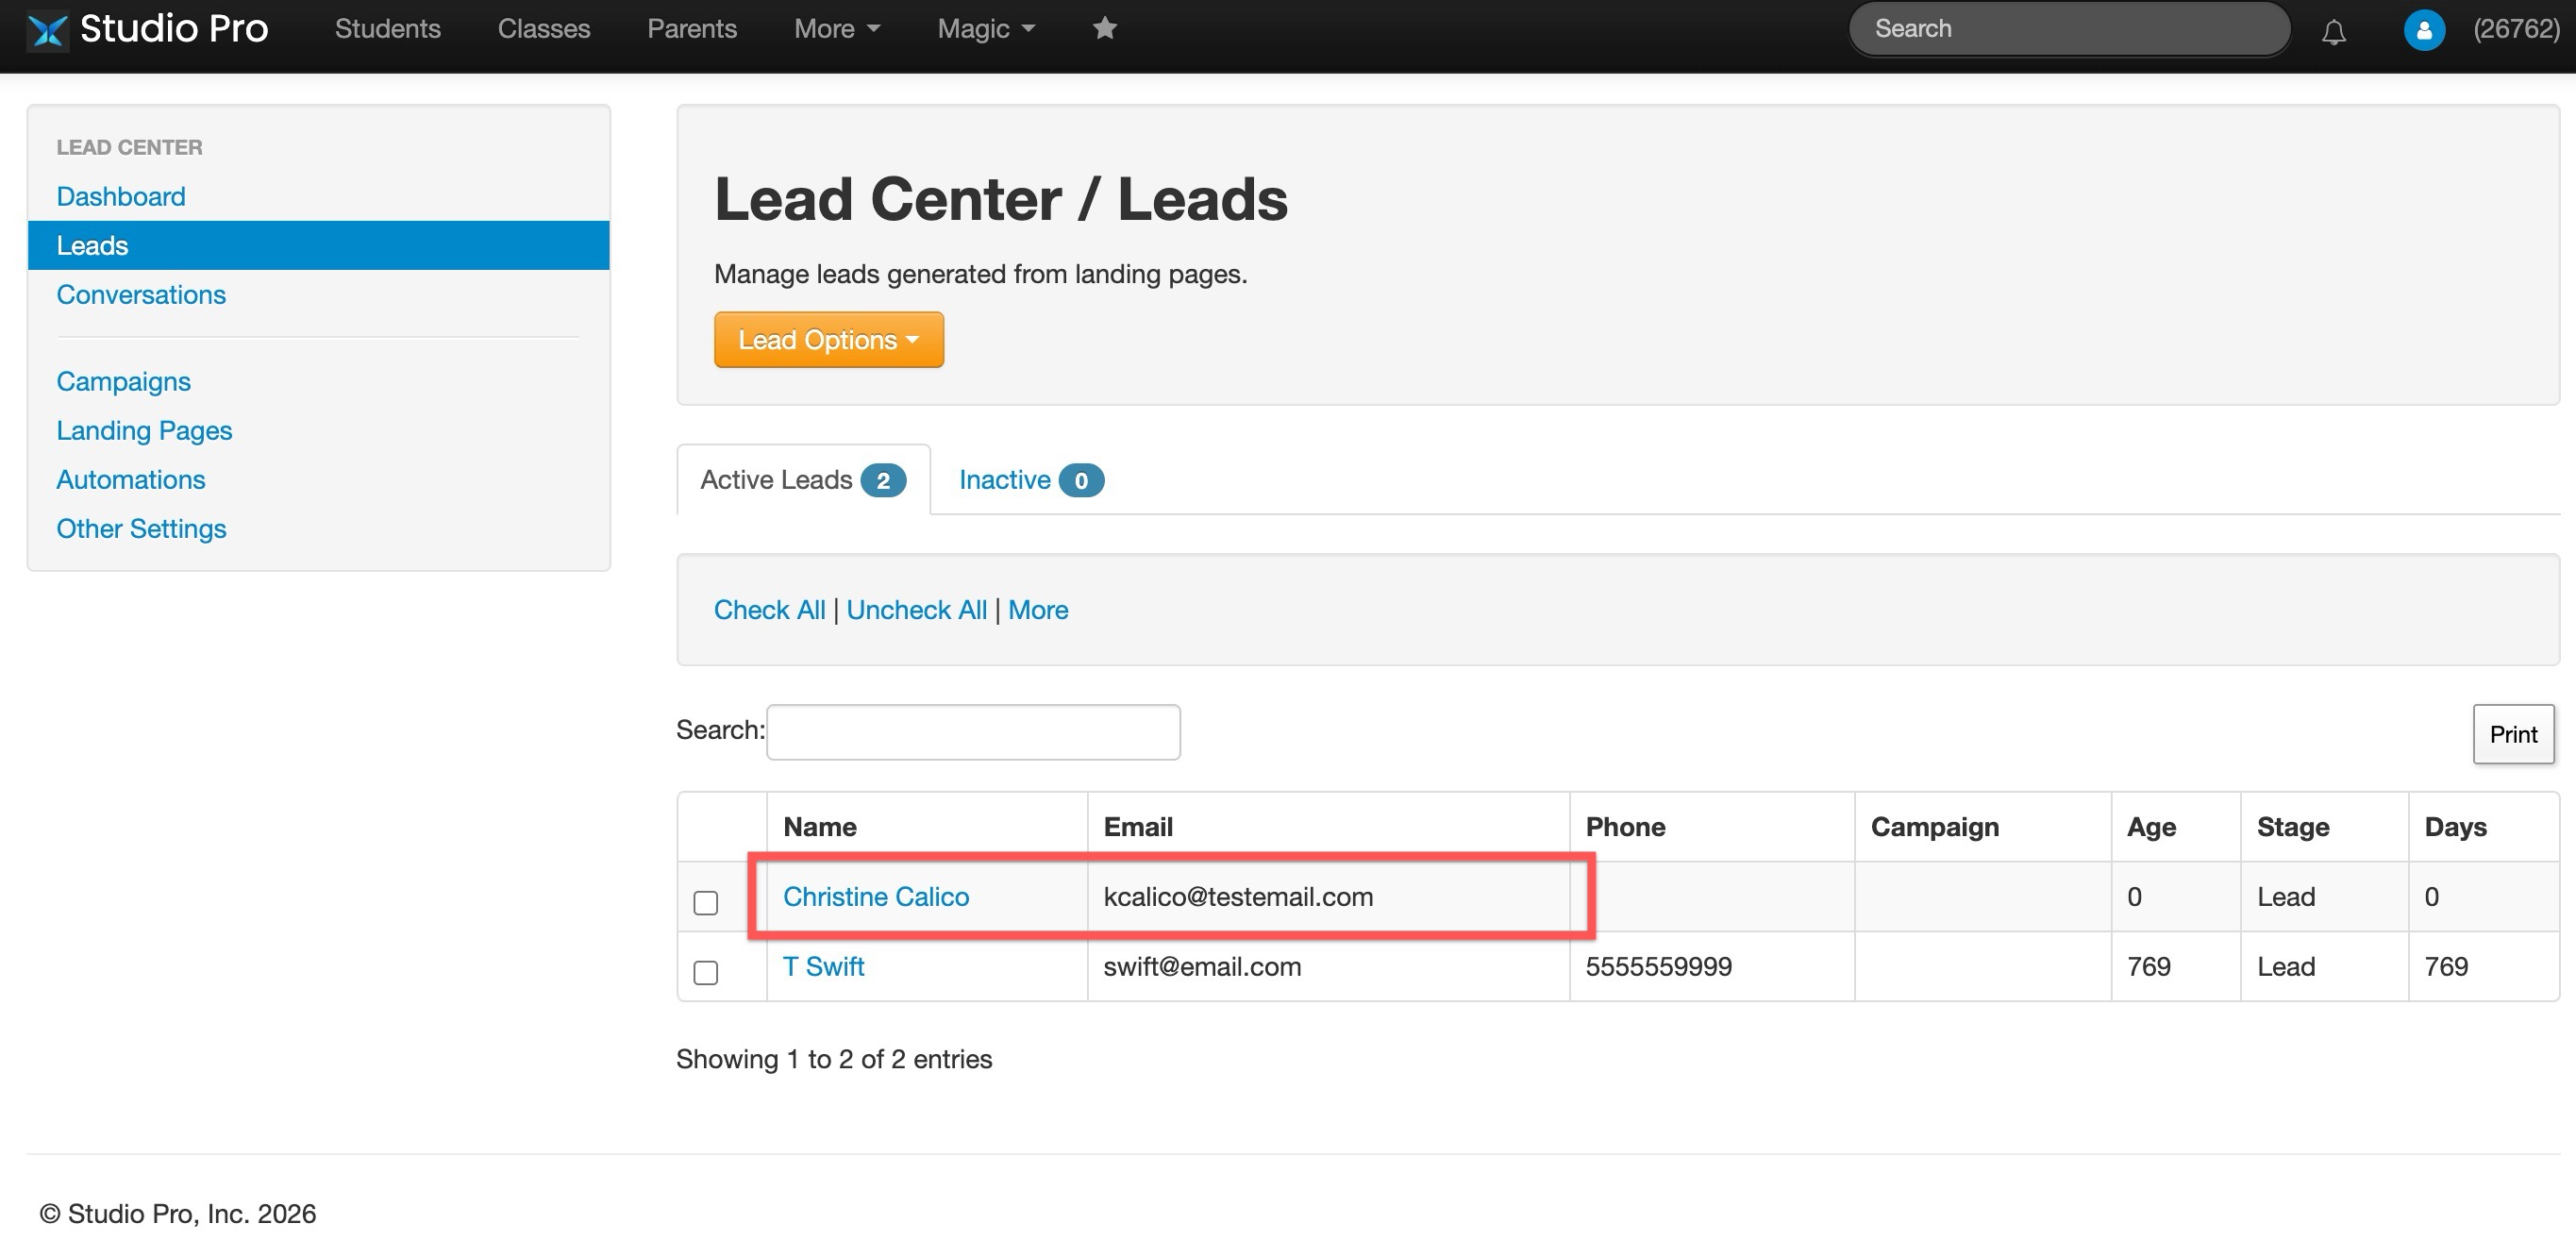Viewport: 2576px width, 1257px height.
Task: Open notifications bell icon
Action: [x=2333, y=31]
